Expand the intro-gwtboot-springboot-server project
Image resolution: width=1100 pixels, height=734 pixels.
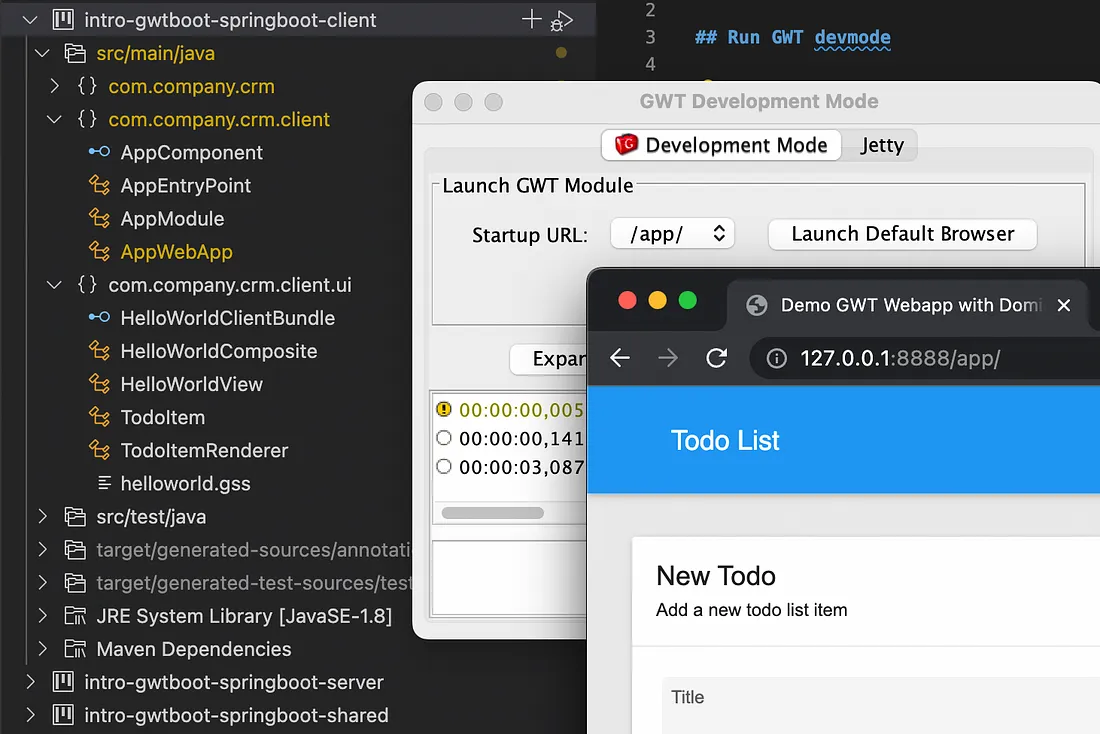(30, 681)
